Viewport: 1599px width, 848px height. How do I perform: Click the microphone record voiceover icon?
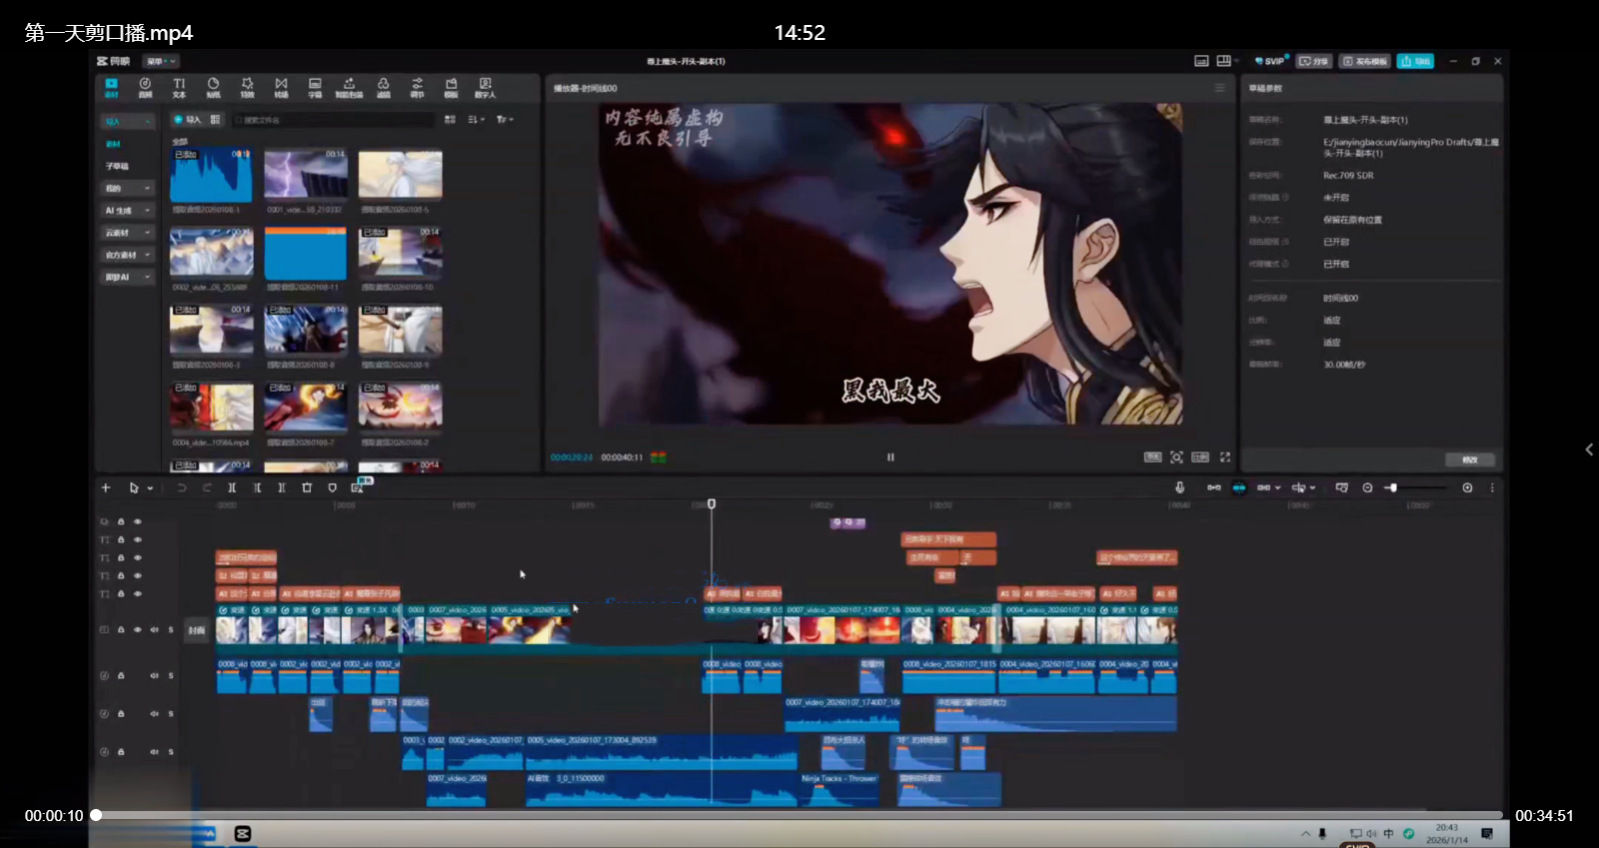click(1180, 488)
